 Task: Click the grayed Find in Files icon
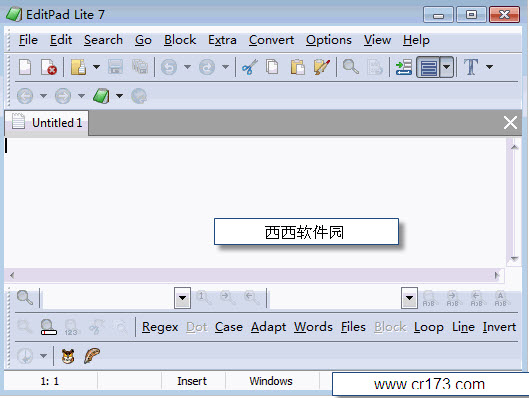coord(374,67)
